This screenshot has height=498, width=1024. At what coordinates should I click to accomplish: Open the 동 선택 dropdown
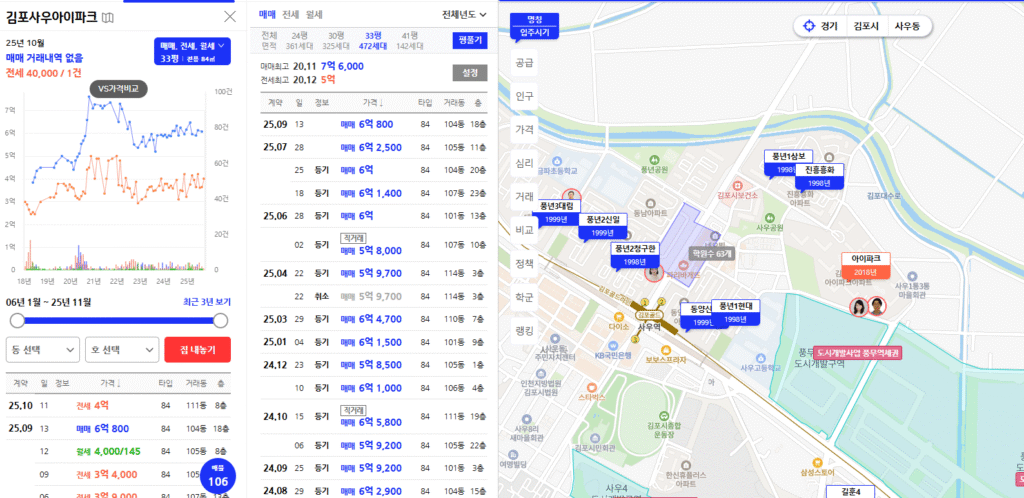click(42, 350)
